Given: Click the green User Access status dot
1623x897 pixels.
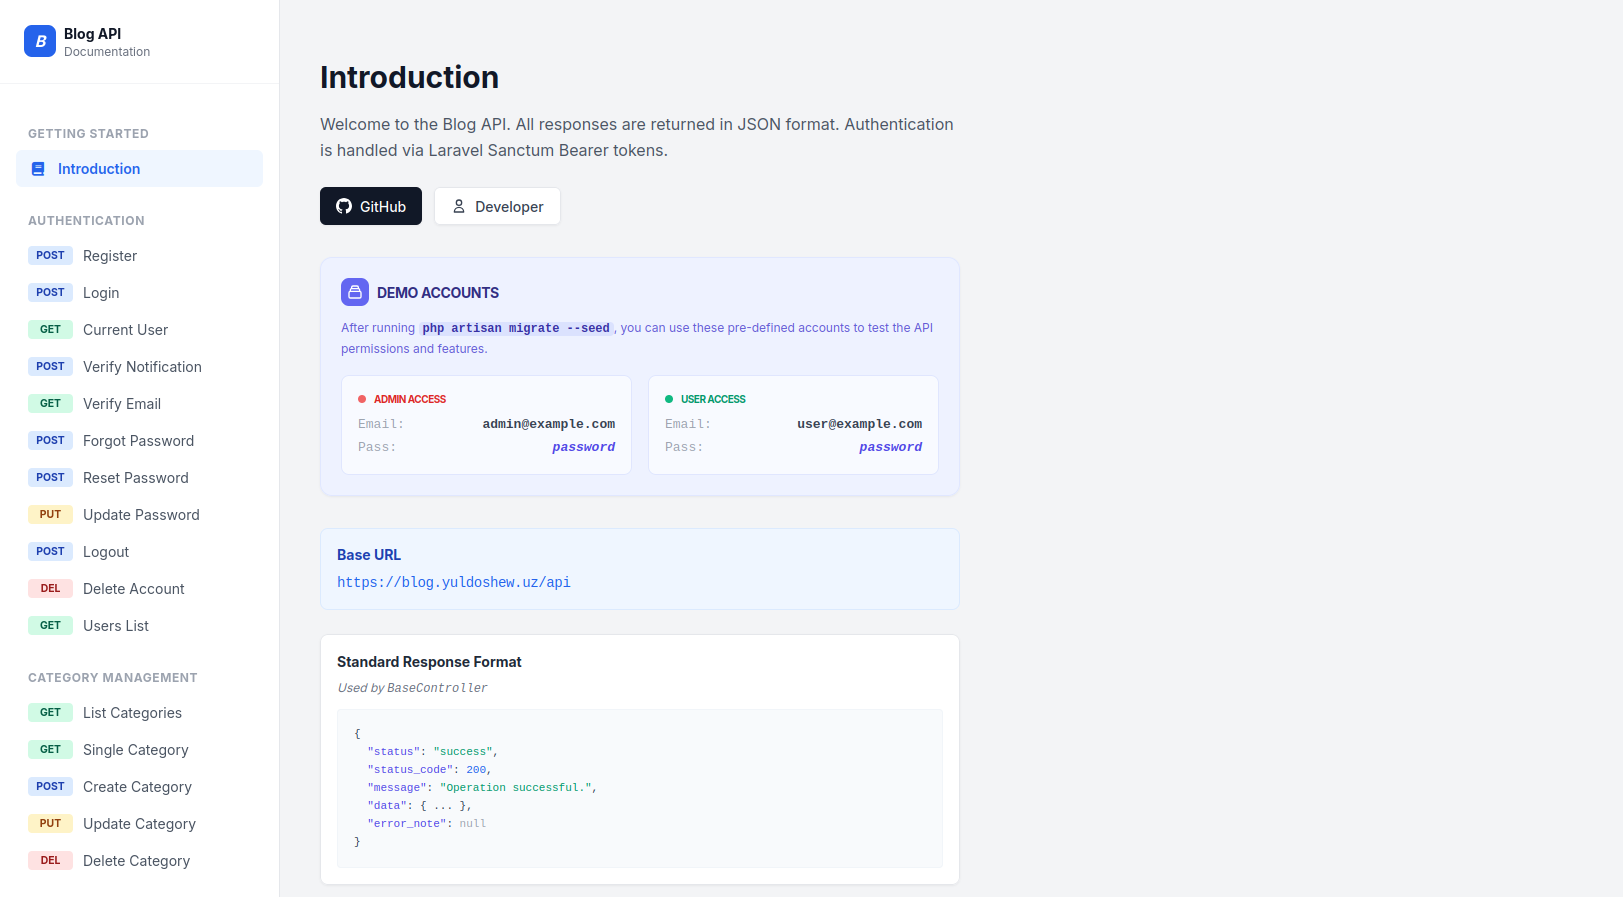Looking at the screenshot, I should coord(669,399).
